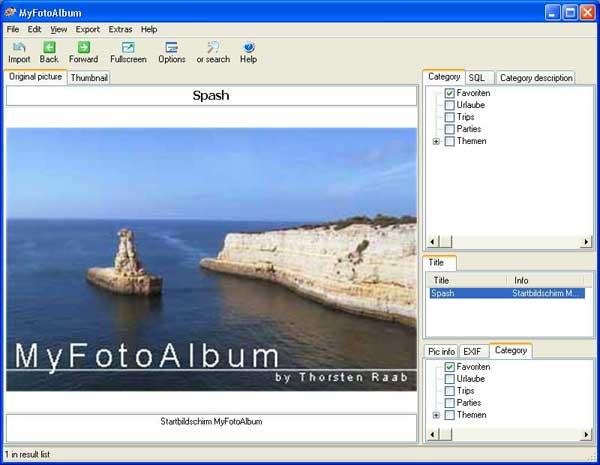Viewport: 600px width, 465px height.
Task: Click right scroll arrow in top category tree
Action: [586, 242]
